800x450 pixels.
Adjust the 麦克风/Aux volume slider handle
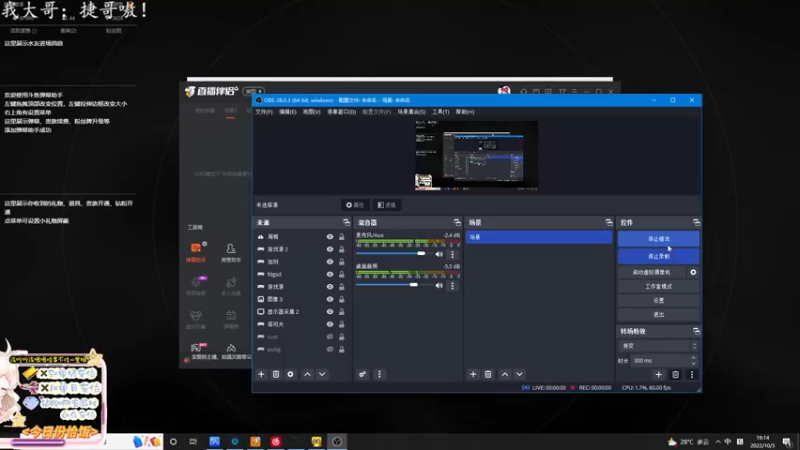[x=421, y=253]
